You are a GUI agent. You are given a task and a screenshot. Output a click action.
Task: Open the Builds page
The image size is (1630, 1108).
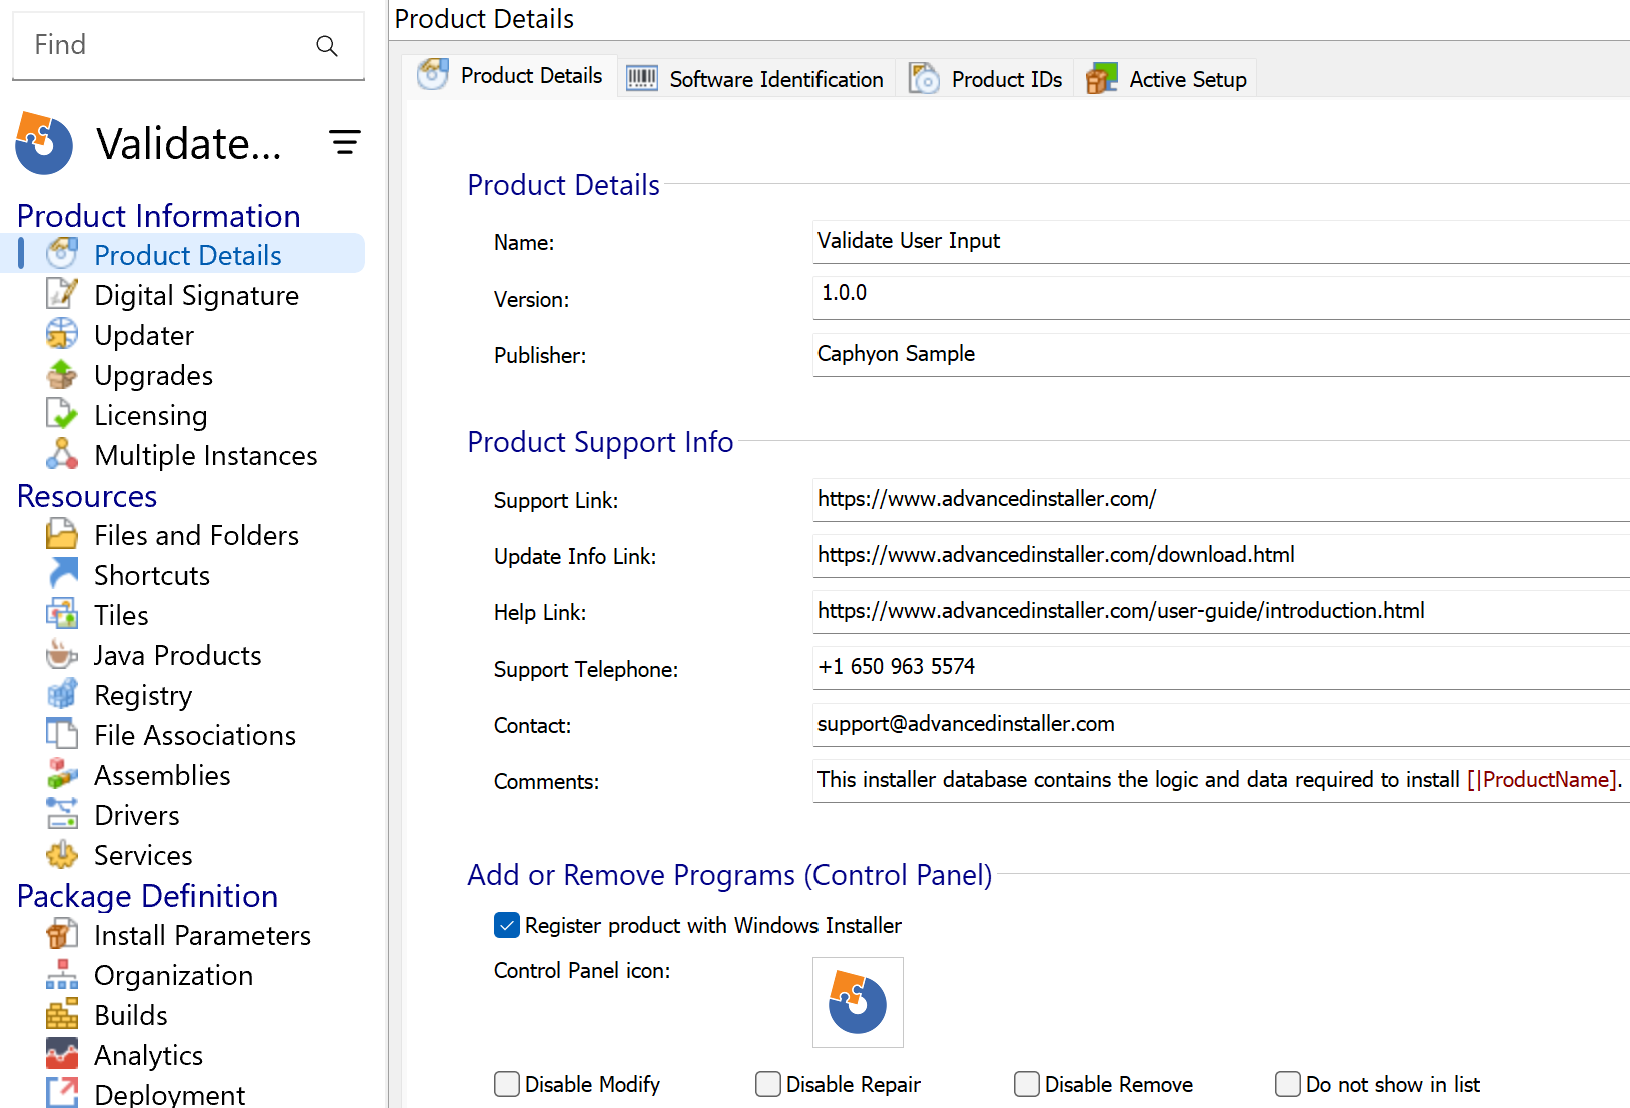coord(131,1015)
